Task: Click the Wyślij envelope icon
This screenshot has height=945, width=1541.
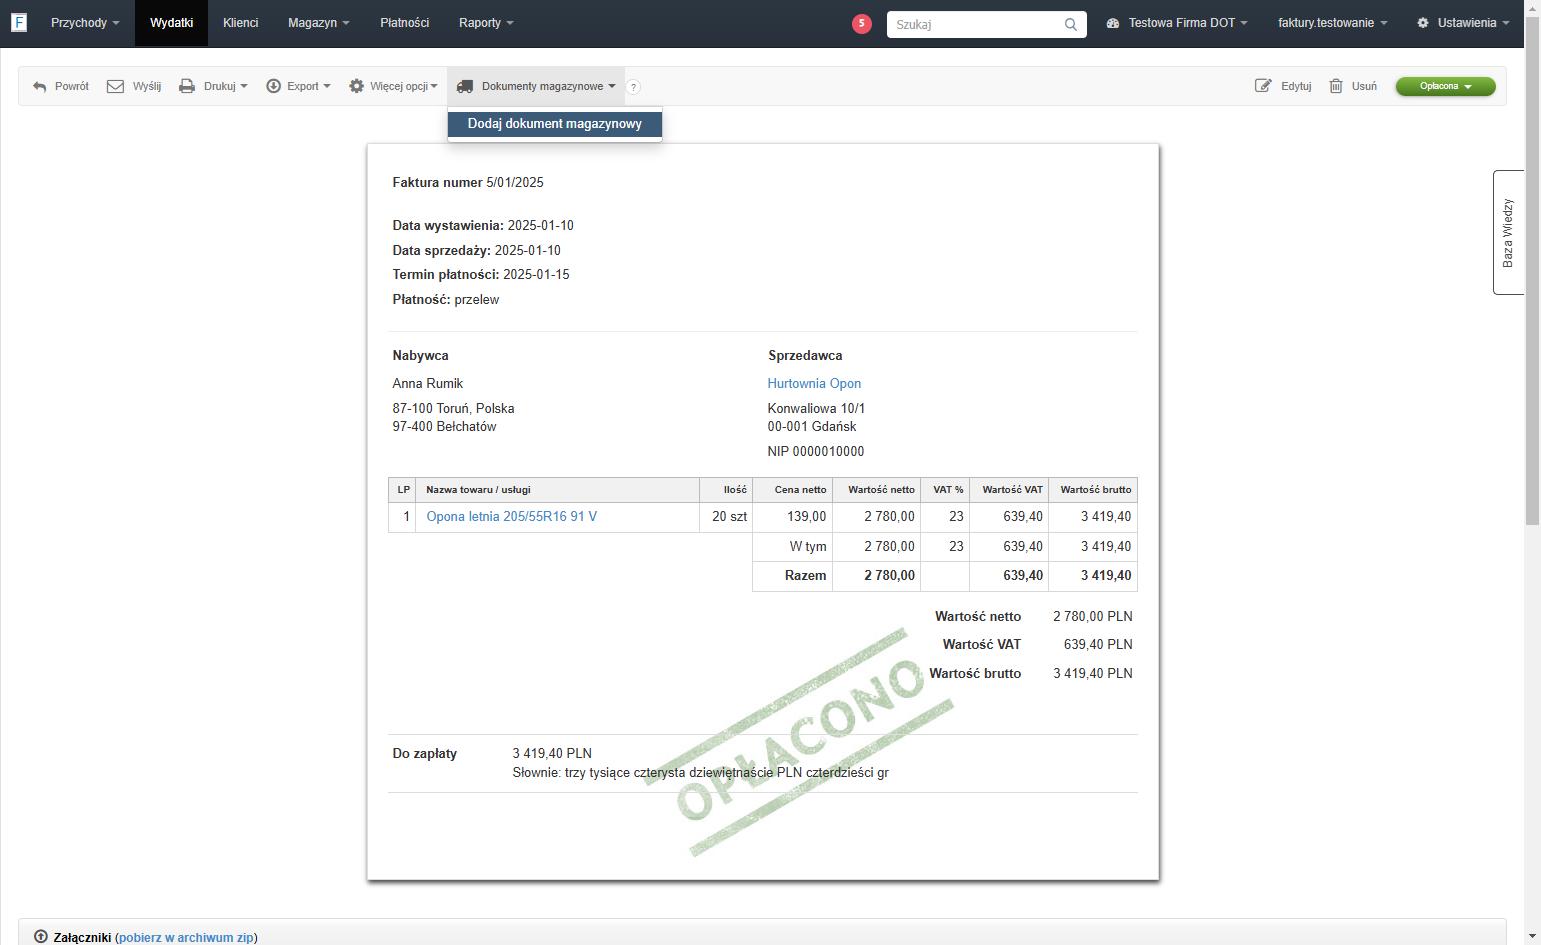Action: click(x=115, y=86)
